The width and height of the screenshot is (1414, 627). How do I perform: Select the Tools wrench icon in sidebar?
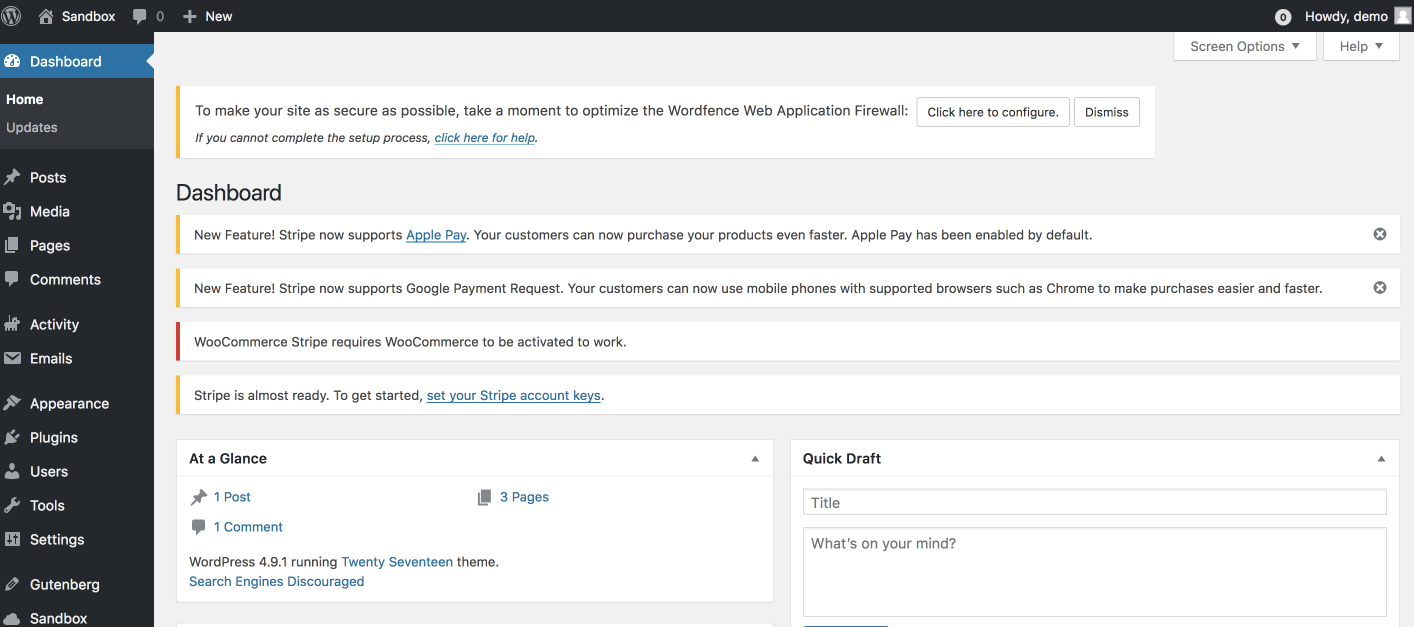(12, 505)
